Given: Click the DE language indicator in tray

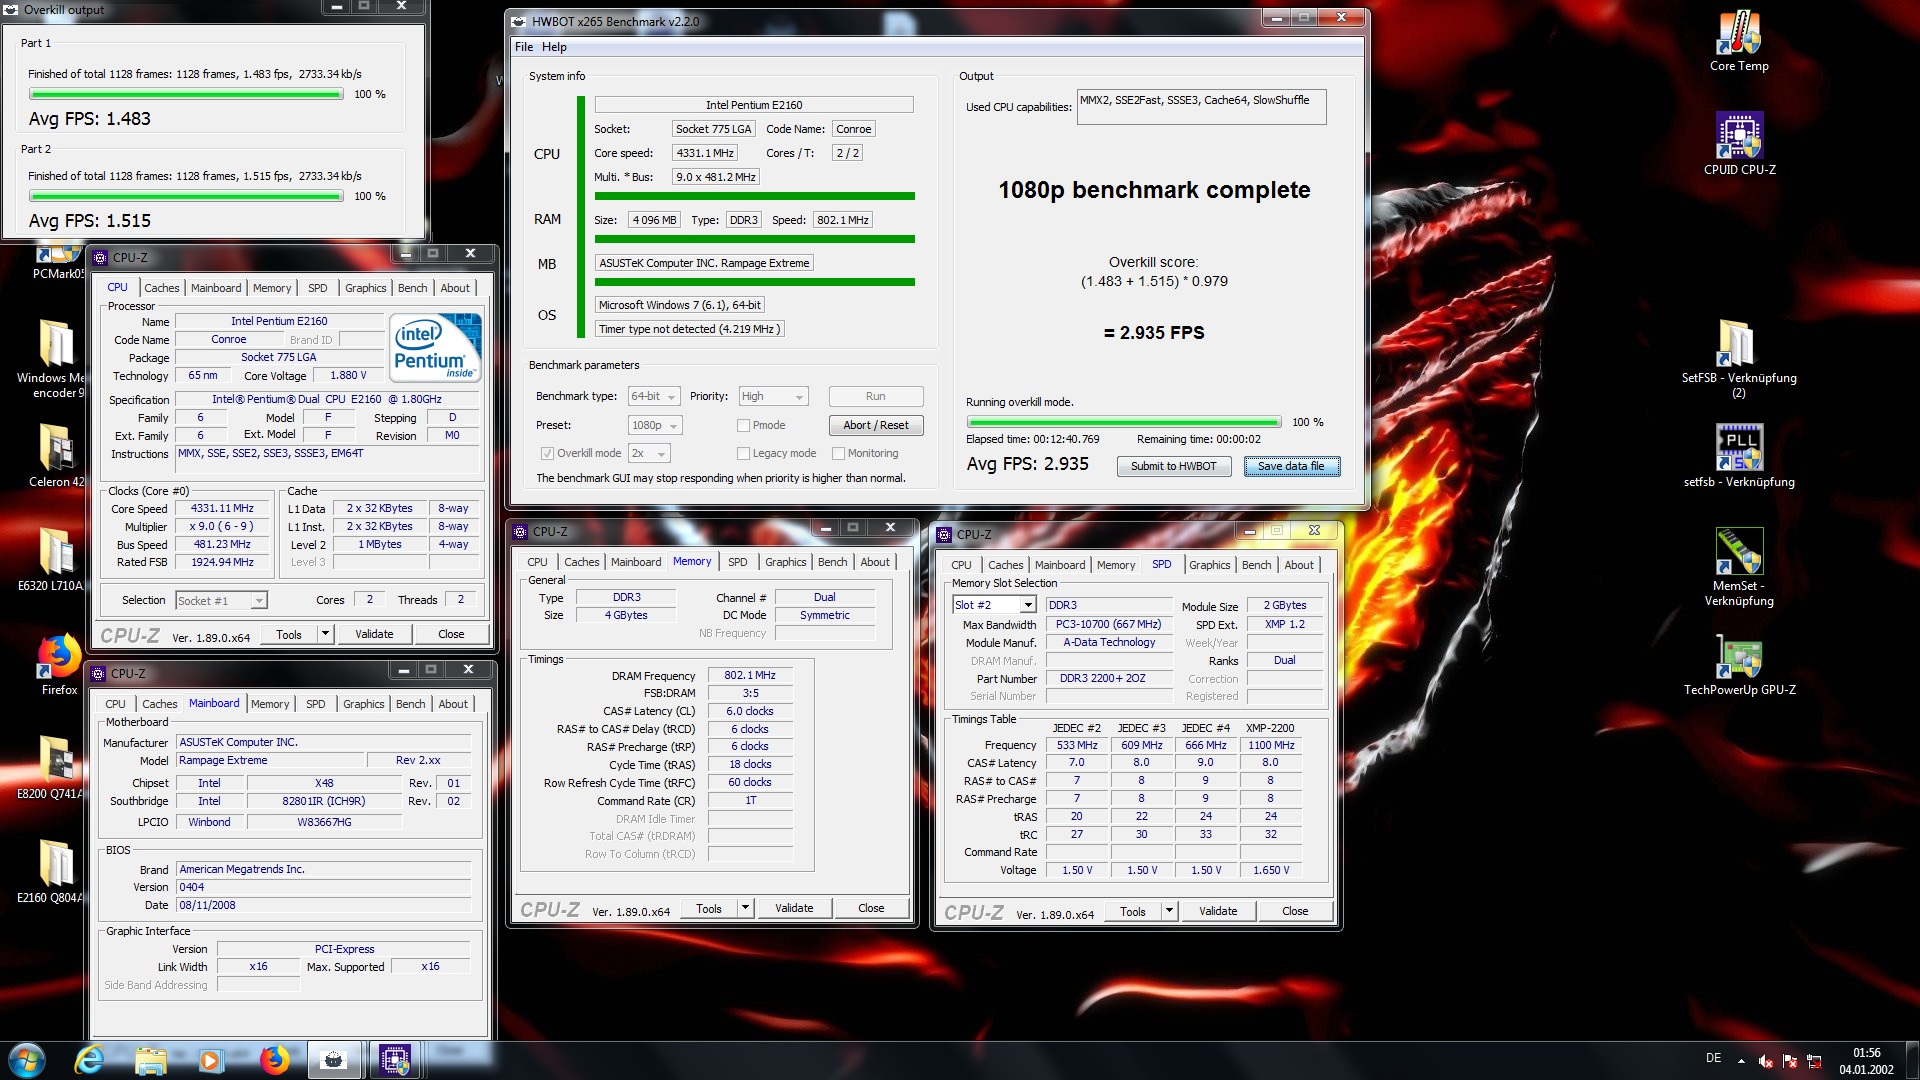Looking at the screenshot, I should pyautogui.click(x=1713, y=1058).
